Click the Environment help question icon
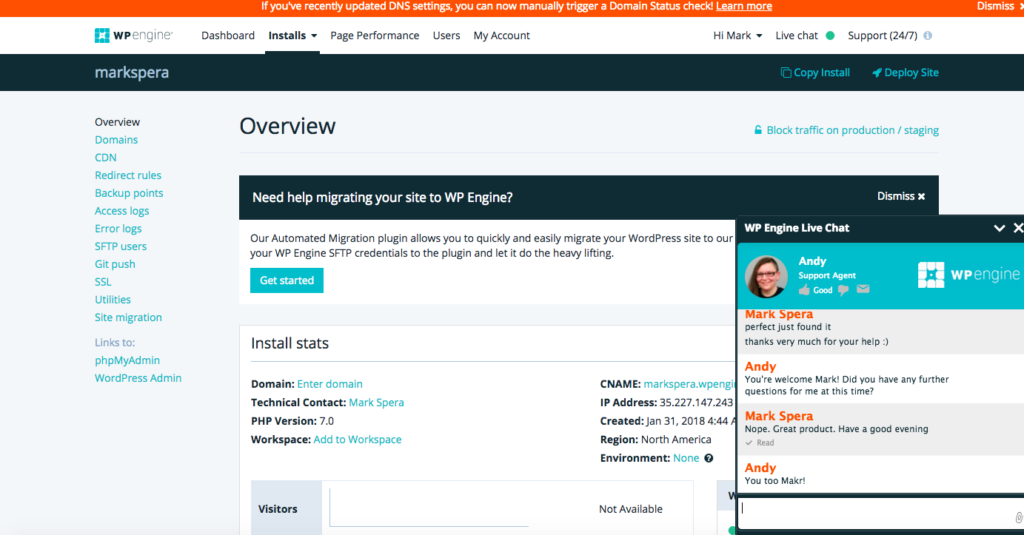Screen dimensions: 1024x535 click(x=709, y=458)
